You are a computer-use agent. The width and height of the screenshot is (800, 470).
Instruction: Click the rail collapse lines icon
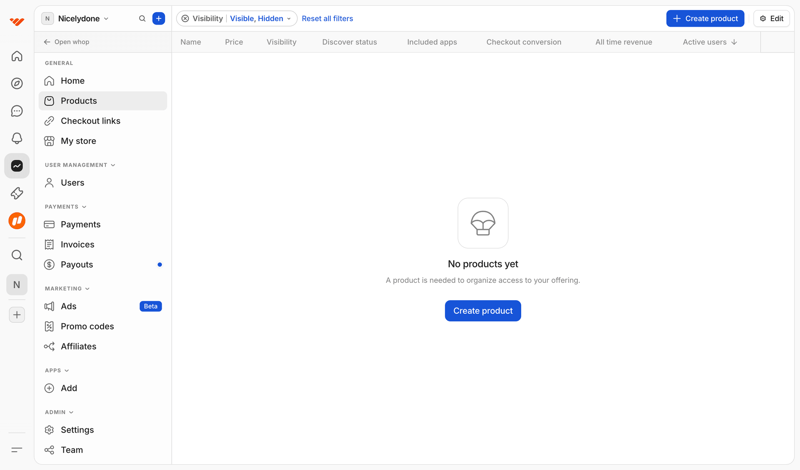click(17, 450)
